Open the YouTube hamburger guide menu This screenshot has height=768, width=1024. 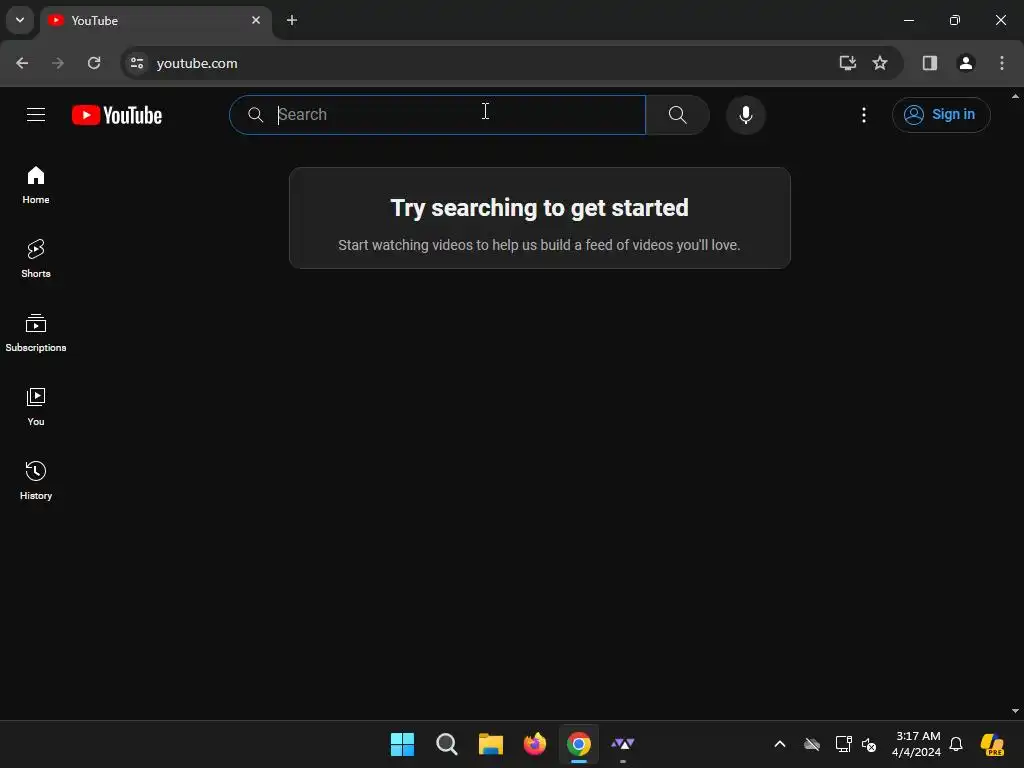coord(36,115)
